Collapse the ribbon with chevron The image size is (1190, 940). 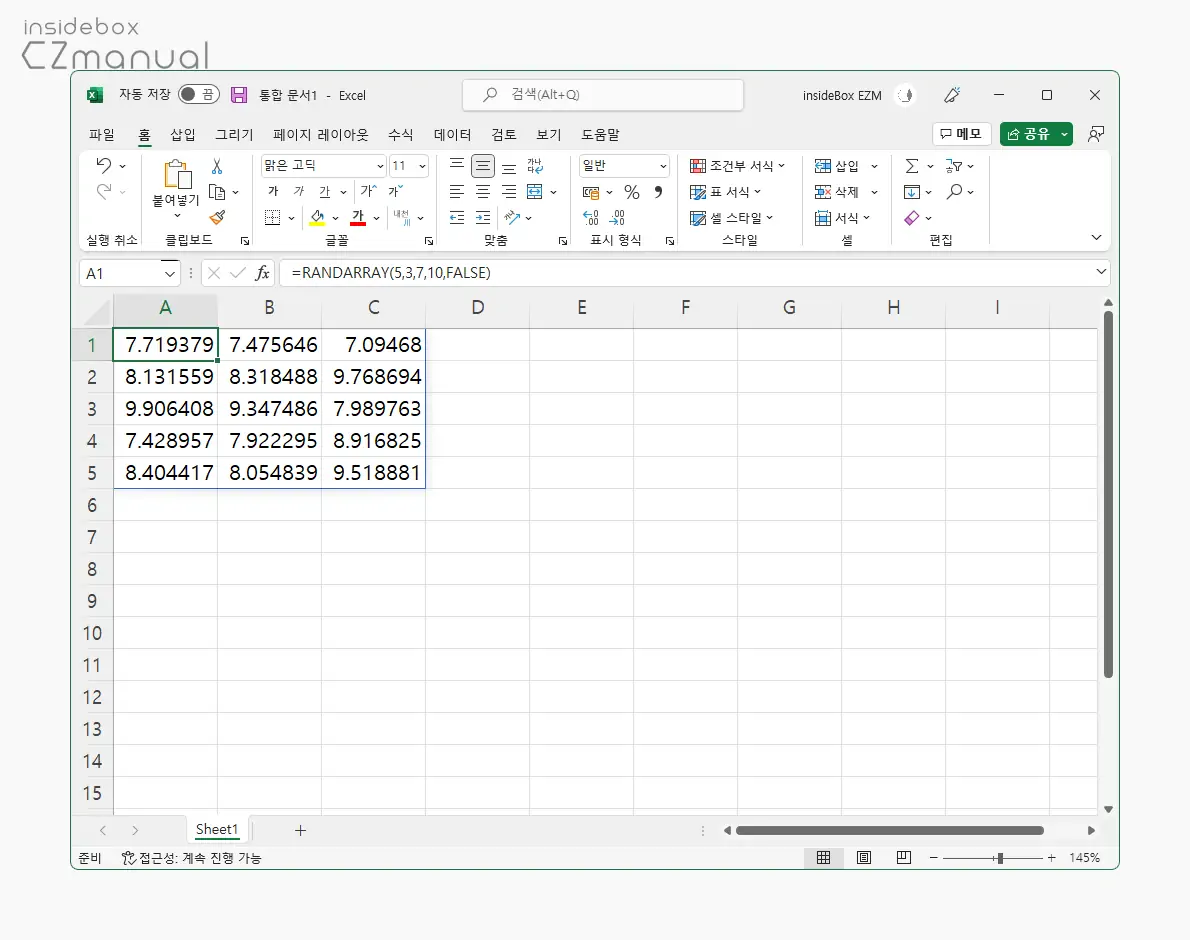pyautogui.click(x=1097, y=237)
